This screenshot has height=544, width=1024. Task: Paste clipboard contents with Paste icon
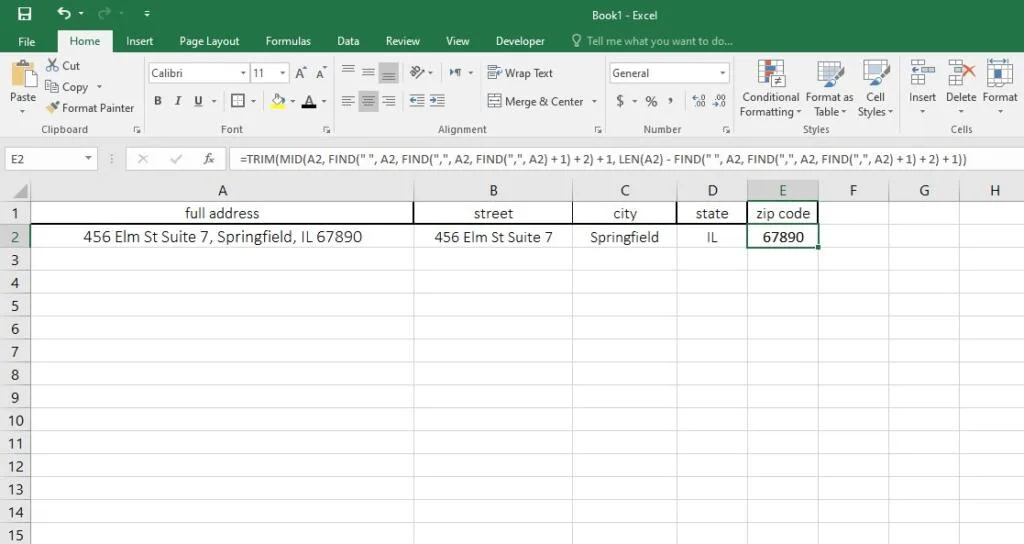click(x=24, y=73)
